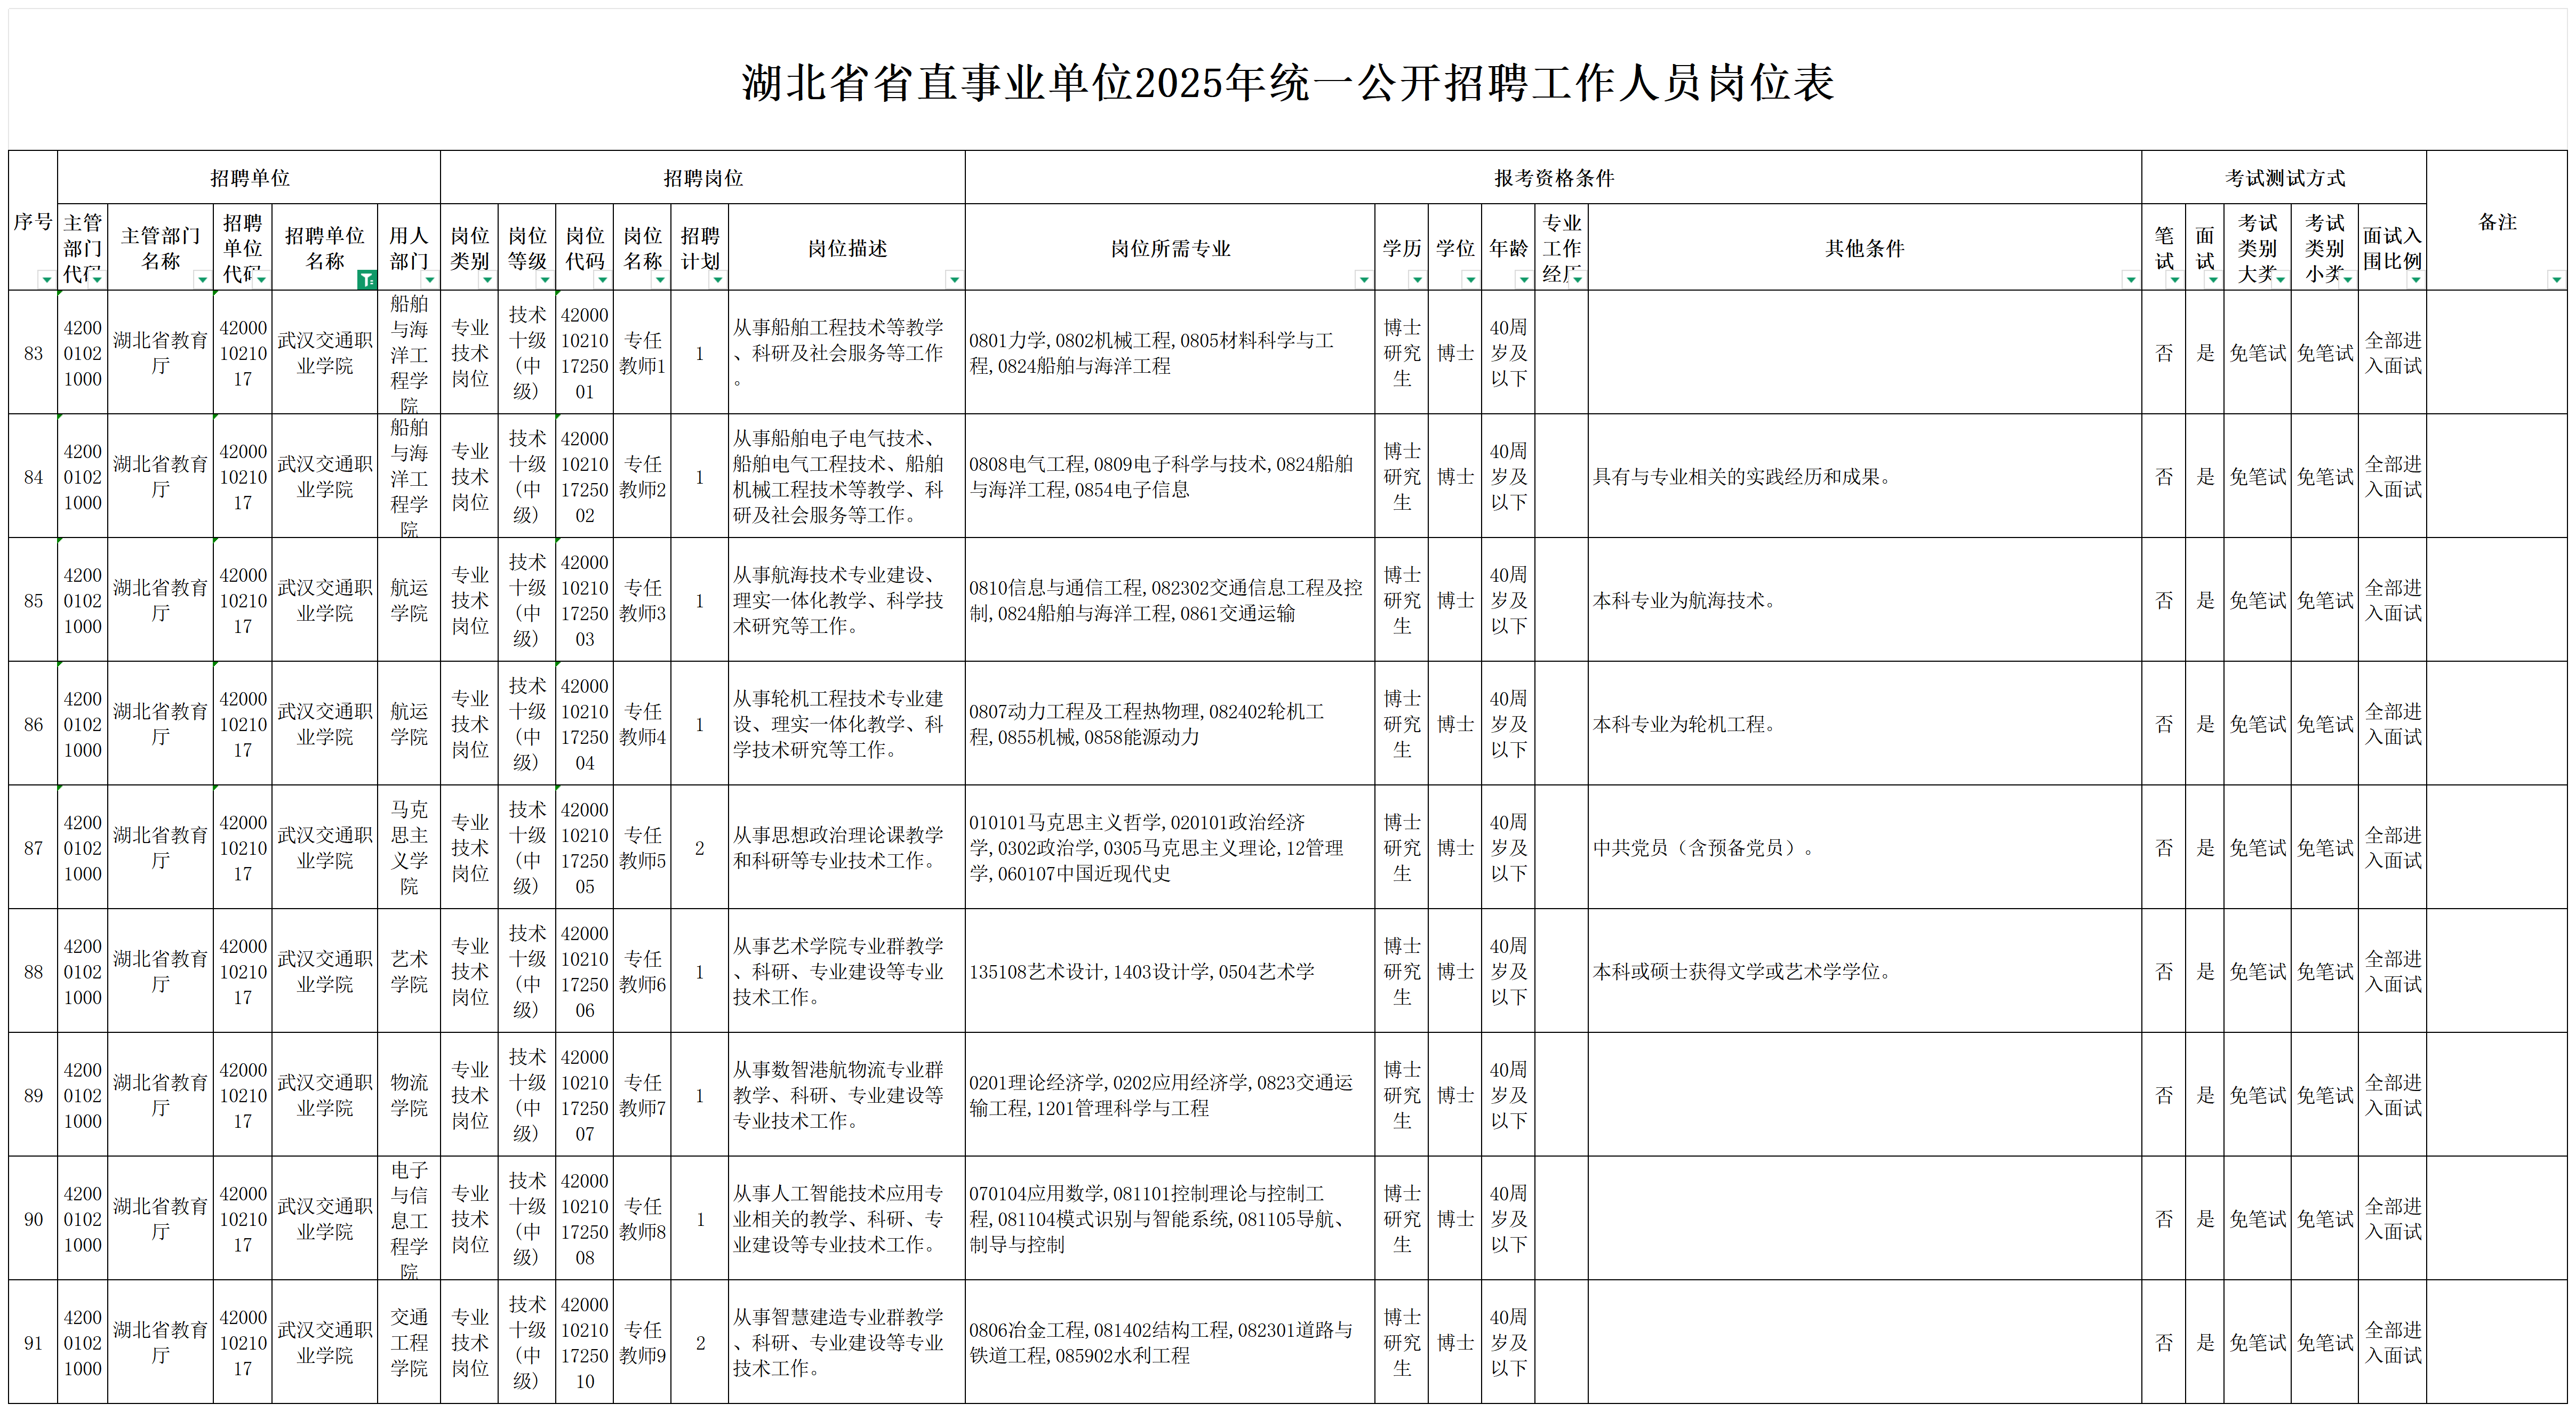Viewport: 2576px width, 1412px height.
Task: Select the 马克思主义学院 department cell
Action: [x=409, y=848]
